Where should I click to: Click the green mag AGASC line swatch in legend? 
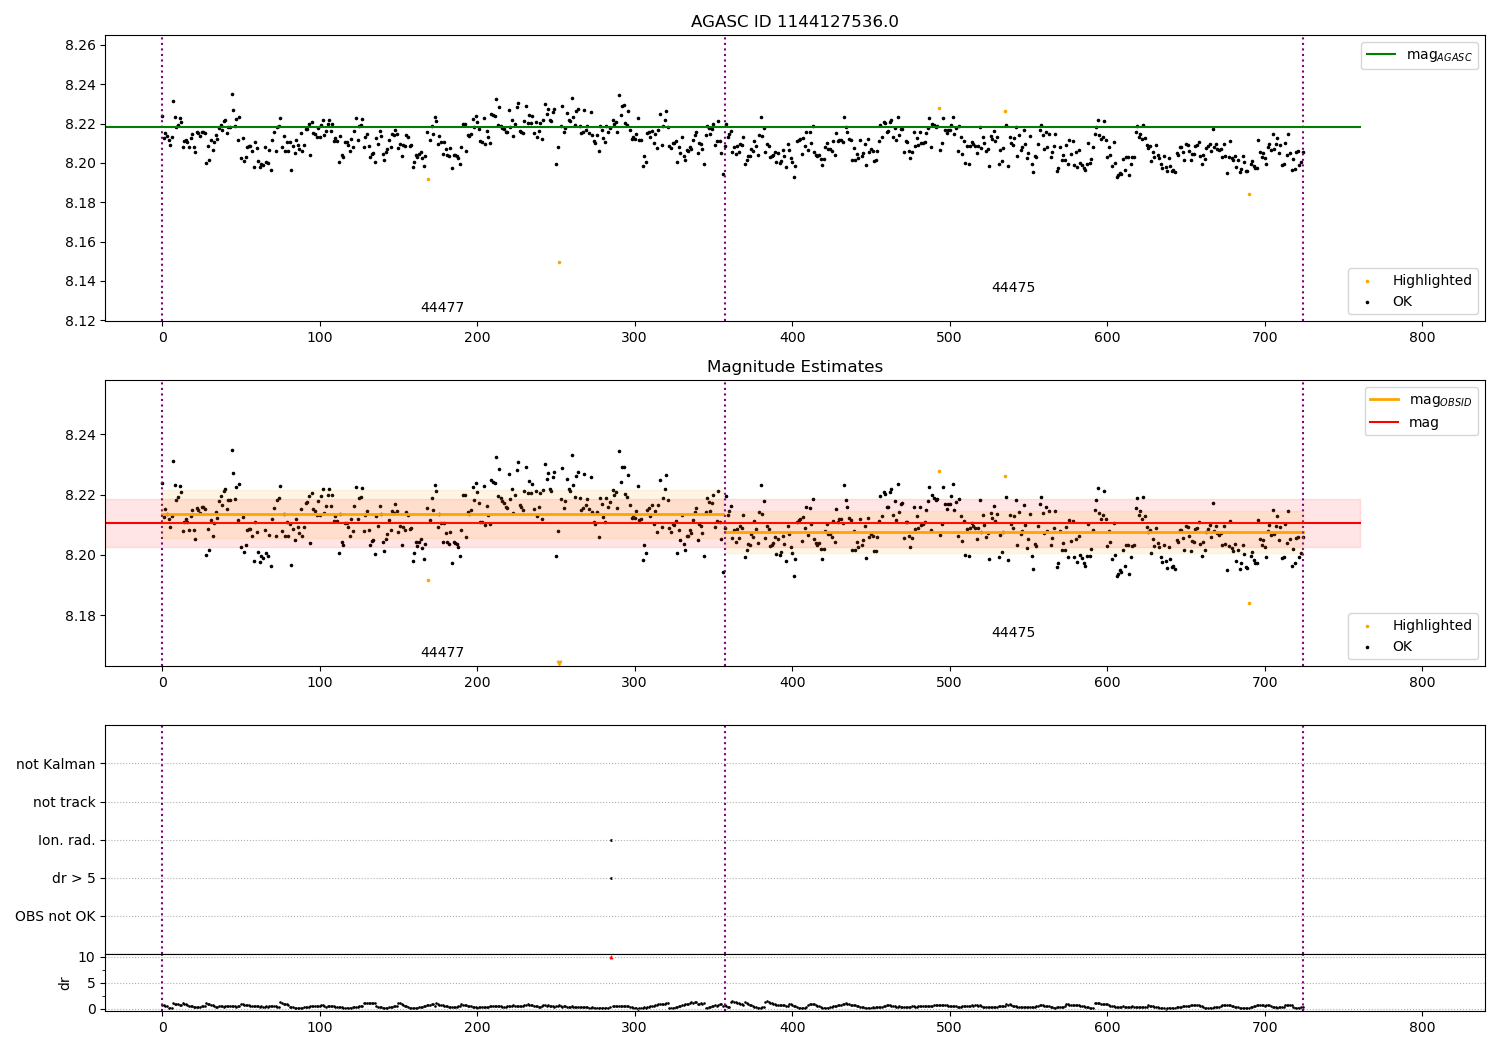[x=1382, y=55]
